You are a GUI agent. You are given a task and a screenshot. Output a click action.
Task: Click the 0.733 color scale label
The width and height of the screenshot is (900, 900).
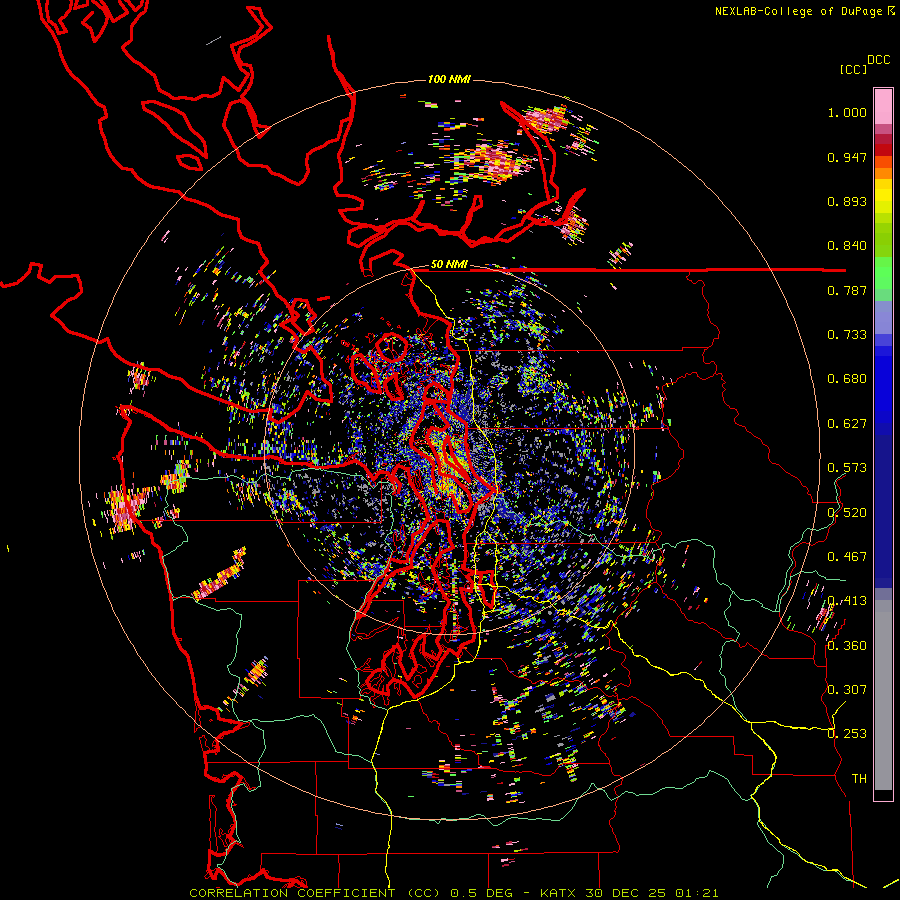click(847, 335)
